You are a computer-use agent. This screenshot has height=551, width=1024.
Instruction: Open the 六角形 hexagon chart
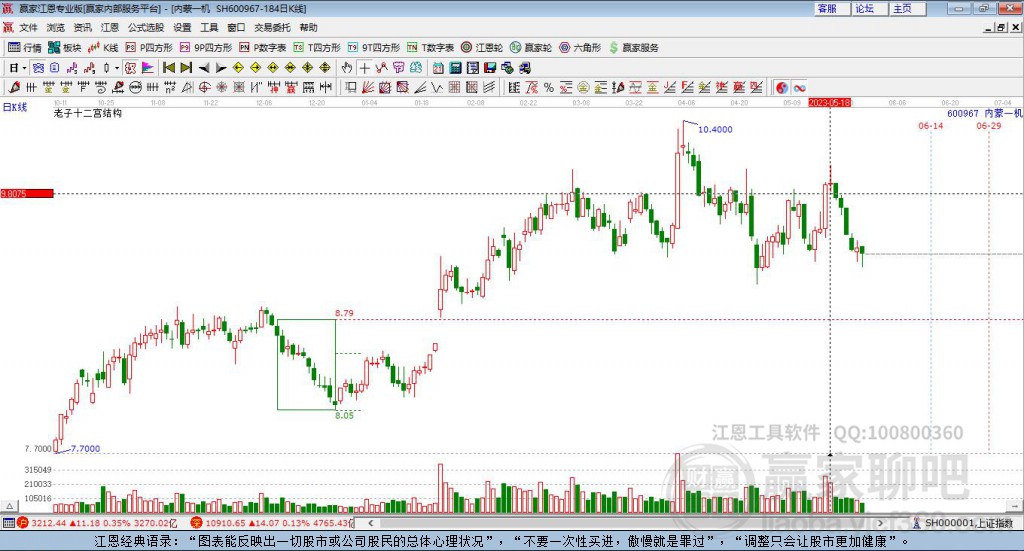tap(580, 48)
